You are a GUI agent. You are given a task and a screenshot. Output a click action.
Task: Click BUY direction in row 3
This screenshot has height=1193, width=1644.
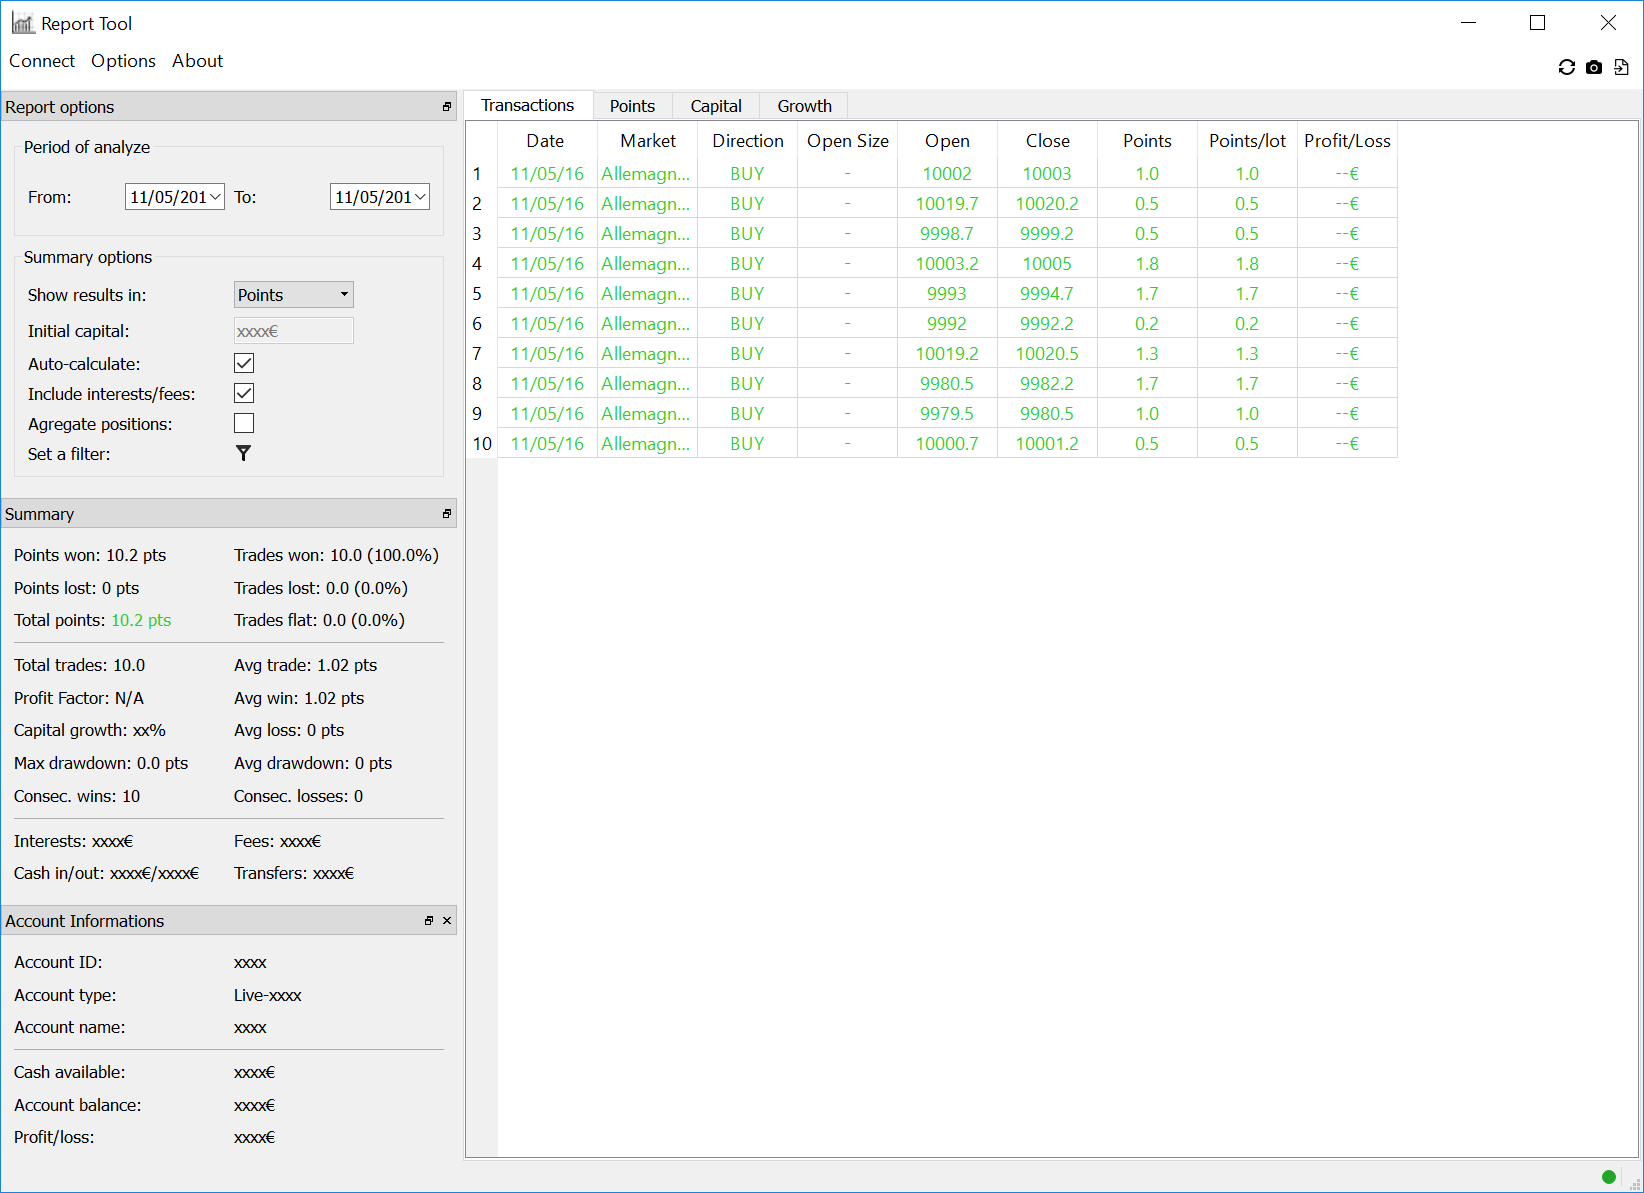(x=747, y=234)
